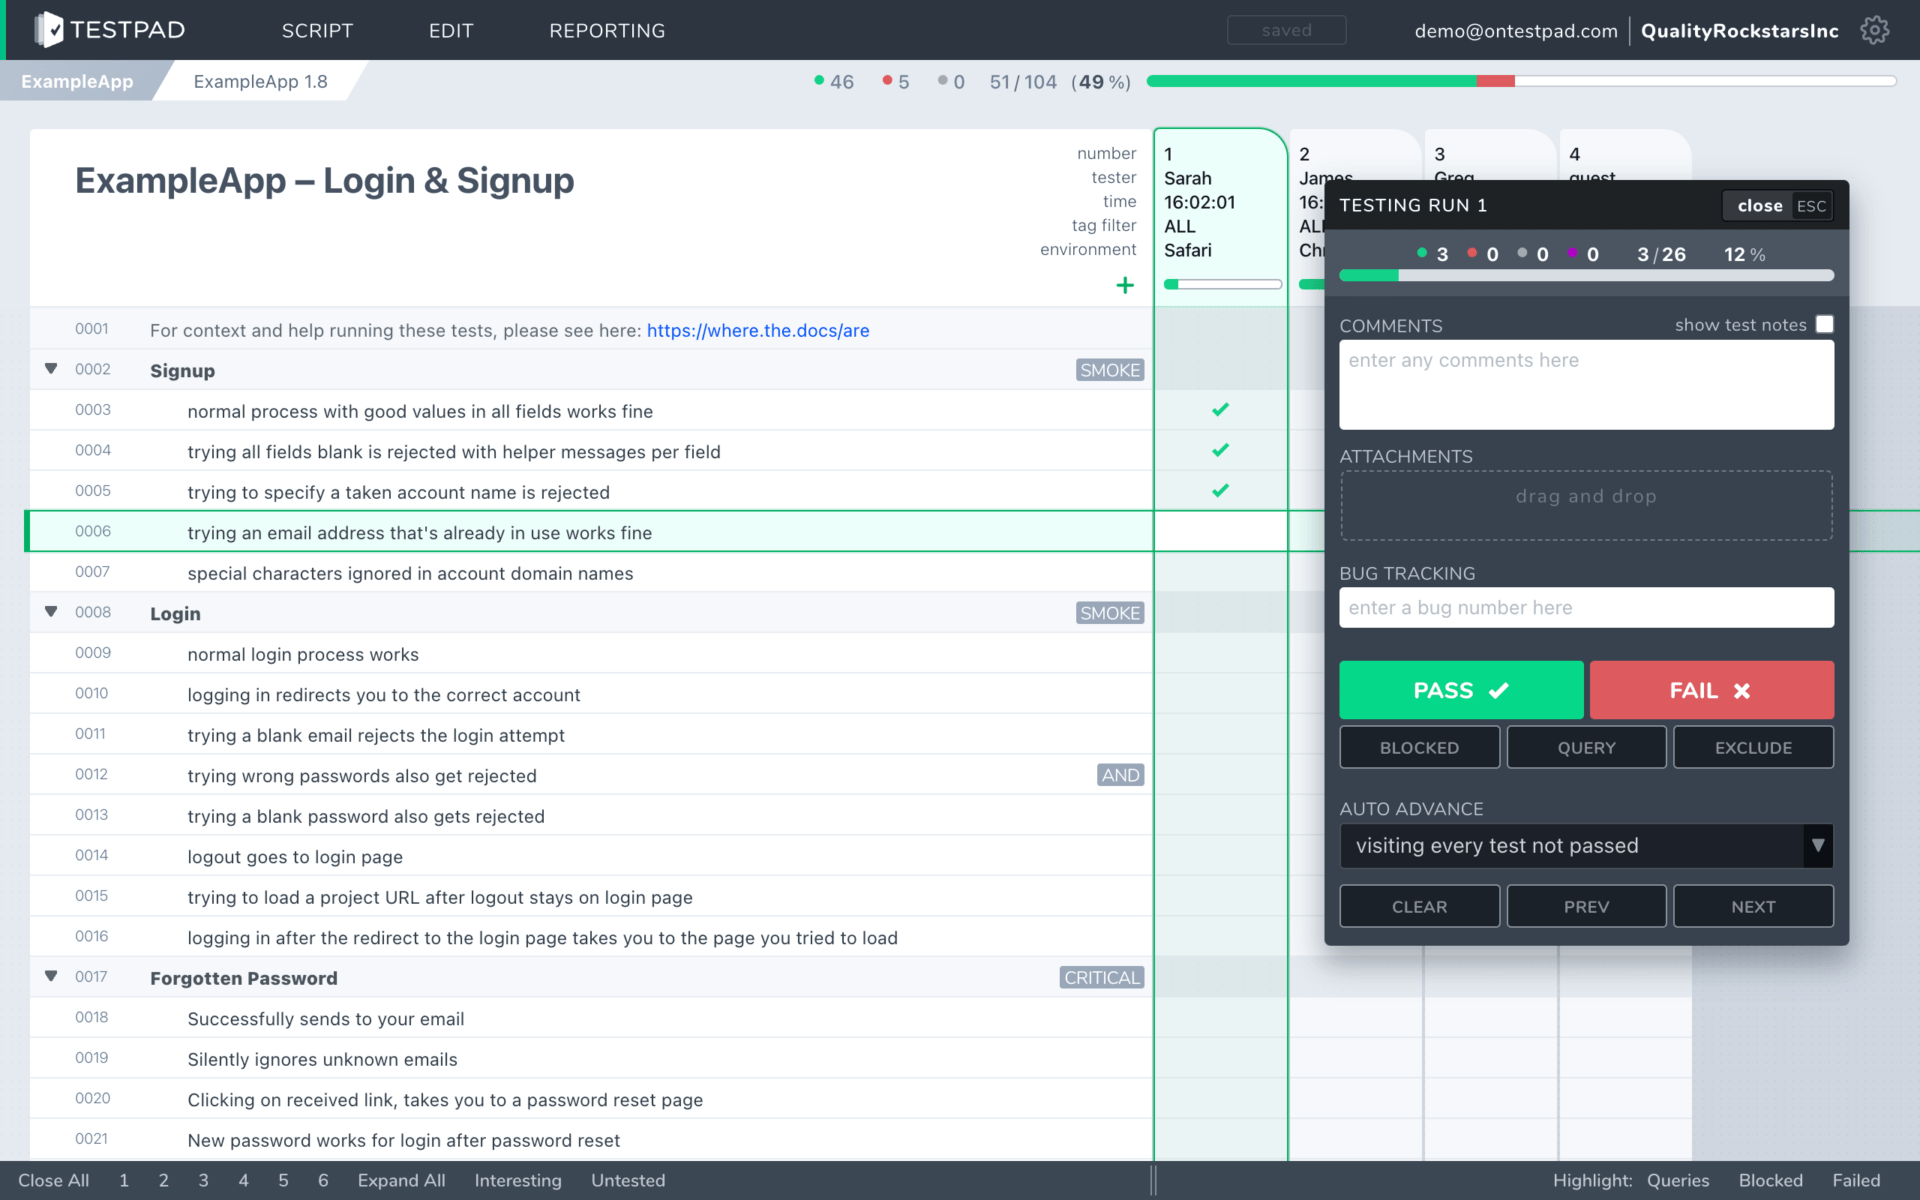Collapse the Signup section triangle
This screenshot has width=1920, height=1200.
50,368
